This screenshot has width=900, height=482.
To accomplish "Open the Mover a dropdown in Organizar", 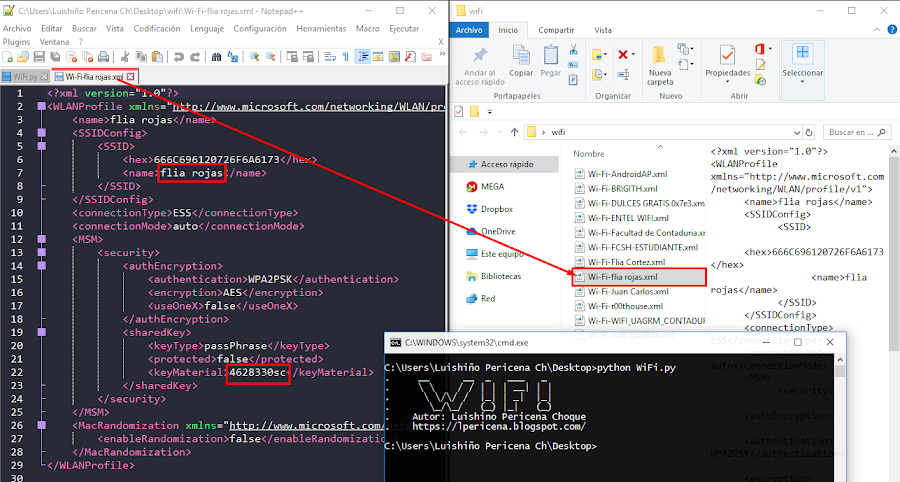I will (605, 54).
